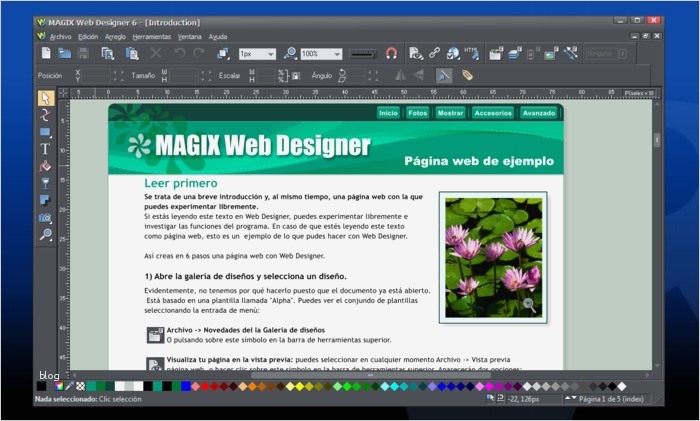Select the Shadow tool
Image resolution: width=700 pixels, height=421 pixels.
tap(45, 200)
